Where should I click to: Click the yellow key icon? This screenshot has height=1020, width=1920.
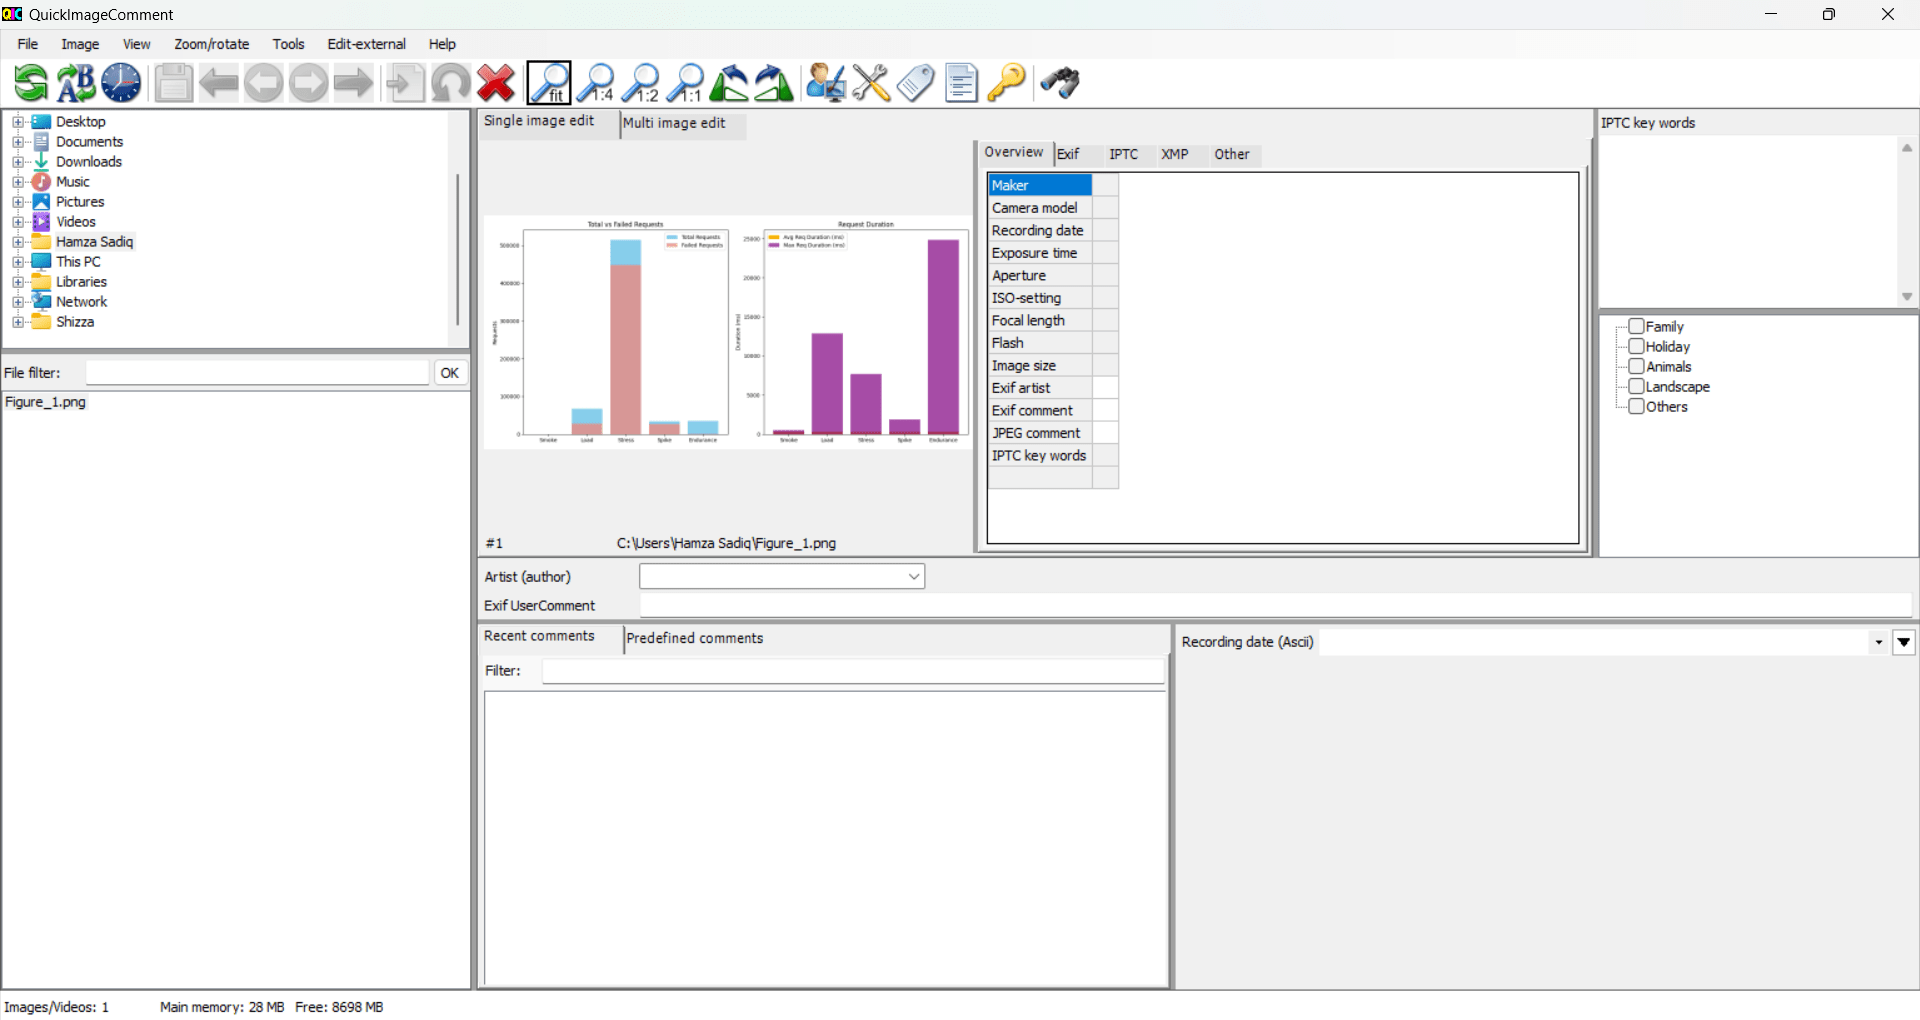(x=1006, y=83)
